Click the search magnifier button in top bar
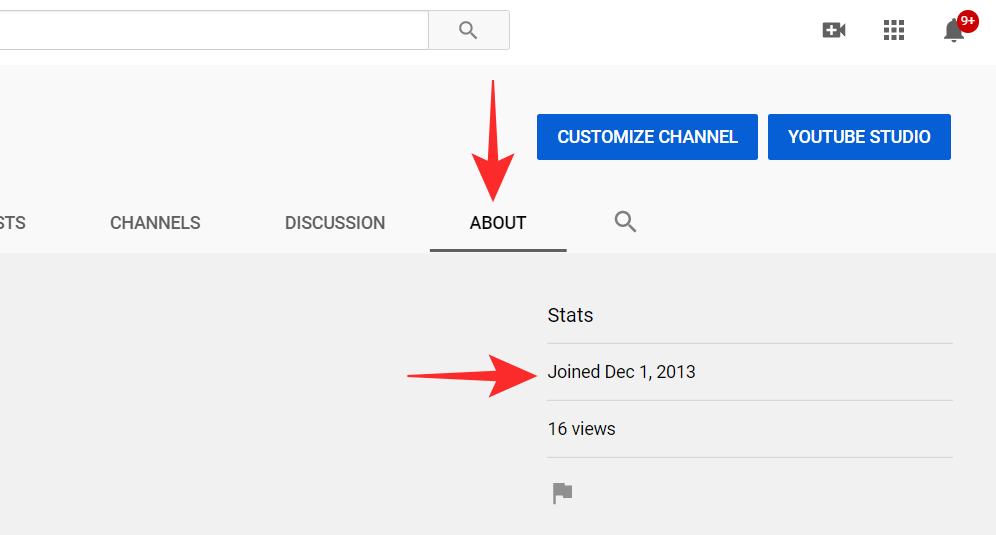The height and width of the screenshot is (535, 996). pyautogui.click(x=468, y=30)
